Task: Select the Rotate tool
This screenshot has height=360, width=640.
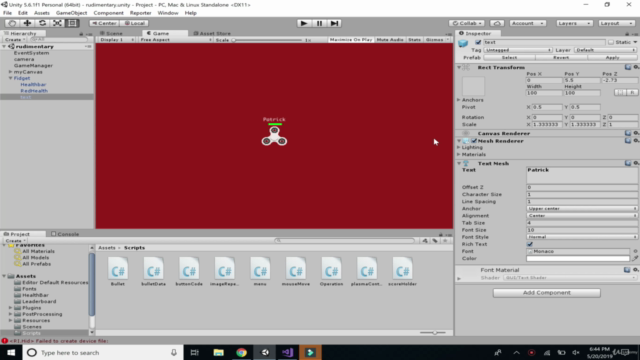Action: coord(42,23)
